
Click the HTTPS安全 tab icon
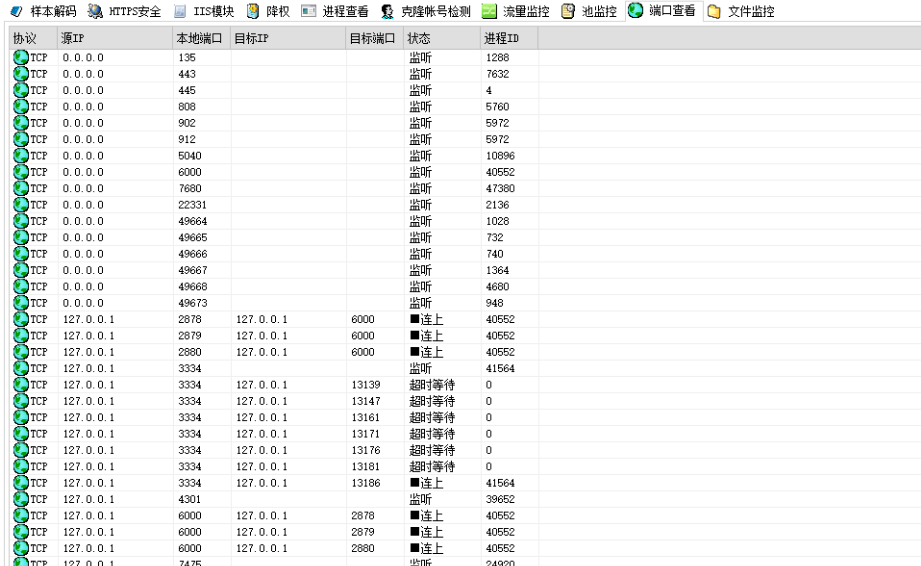tap(95, 11)
